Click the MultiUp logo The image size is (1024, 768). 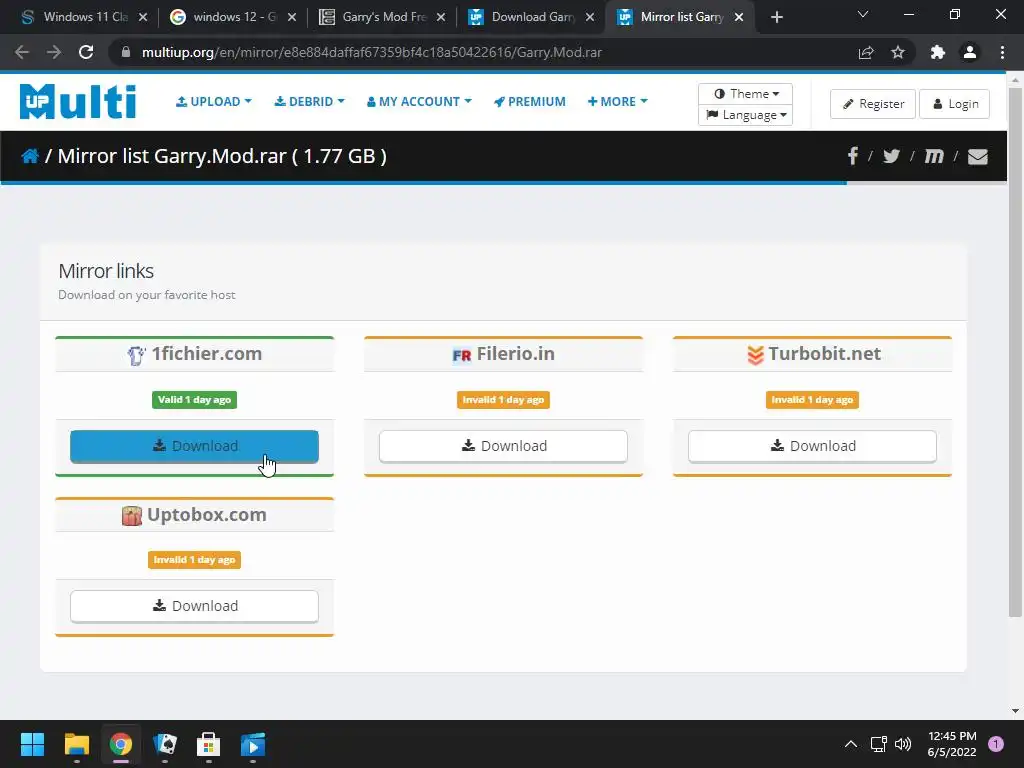coord(78,102)
